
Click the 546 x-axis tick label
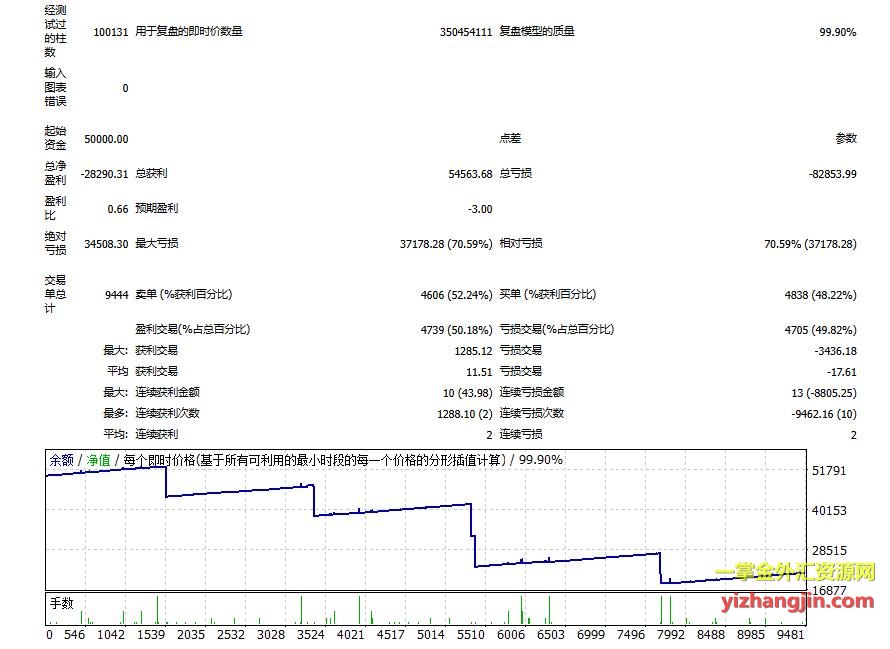pyautogui.click(x=75, y=634)
